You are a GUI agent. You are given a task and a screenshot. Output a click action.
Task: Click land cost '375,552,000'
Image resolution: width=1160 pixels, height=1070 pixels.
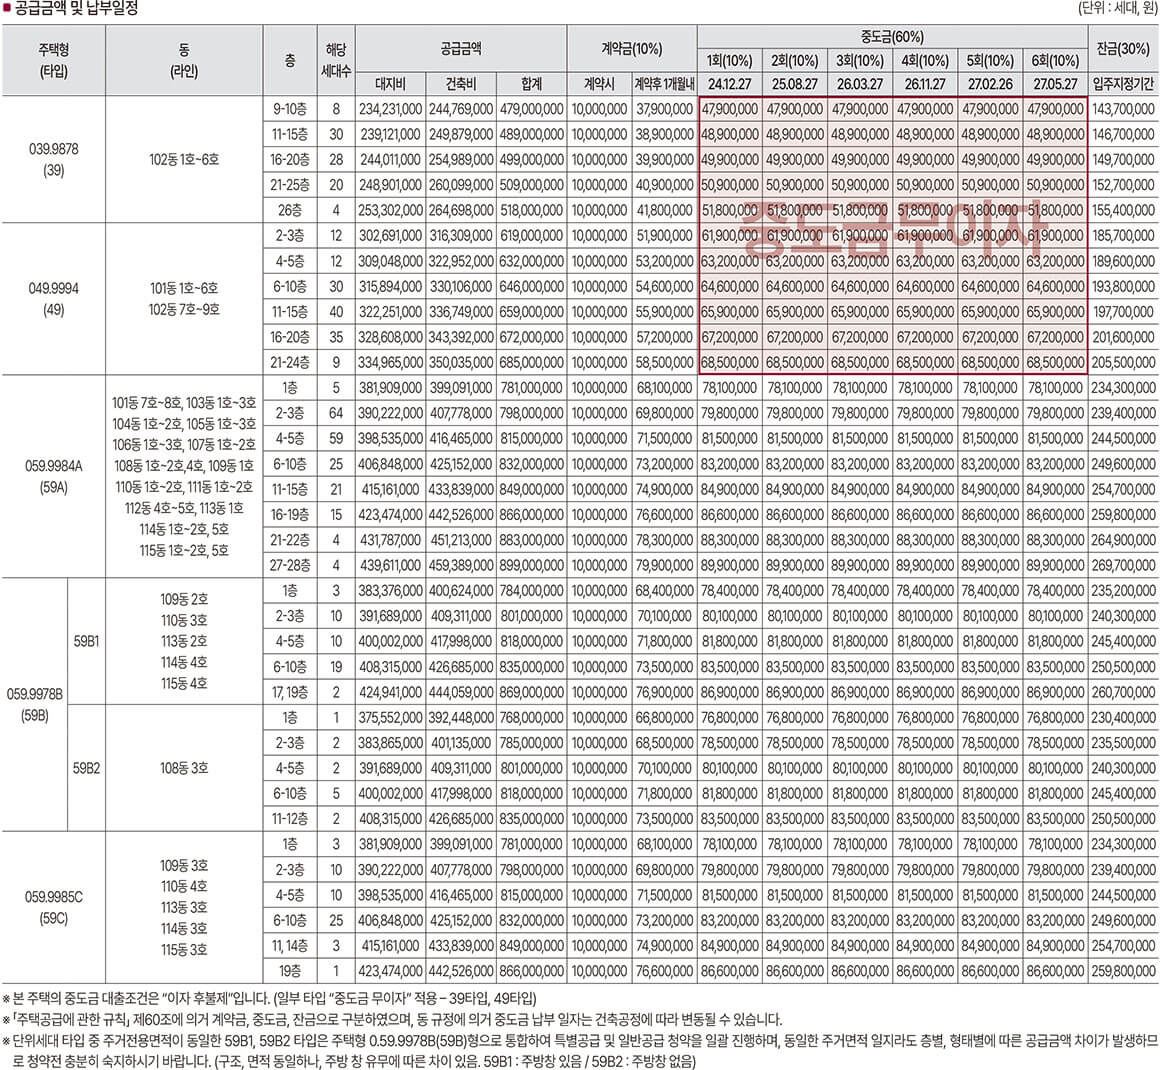[390, 717]
